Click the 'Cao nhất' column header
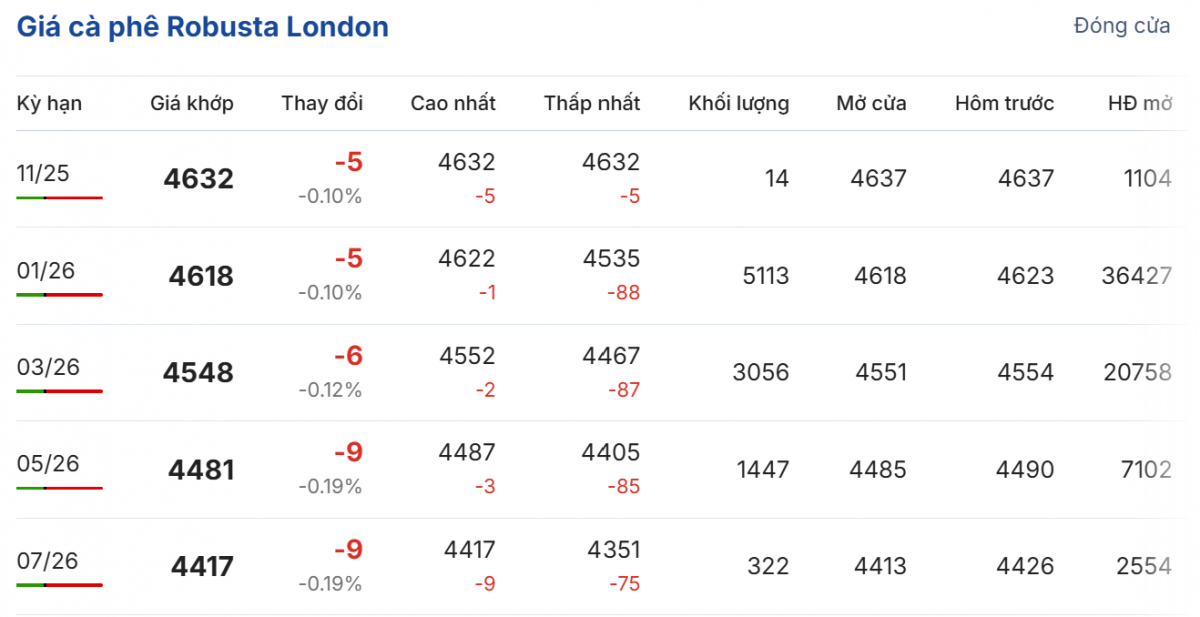 pyautogui.click(x=453, y=103)
